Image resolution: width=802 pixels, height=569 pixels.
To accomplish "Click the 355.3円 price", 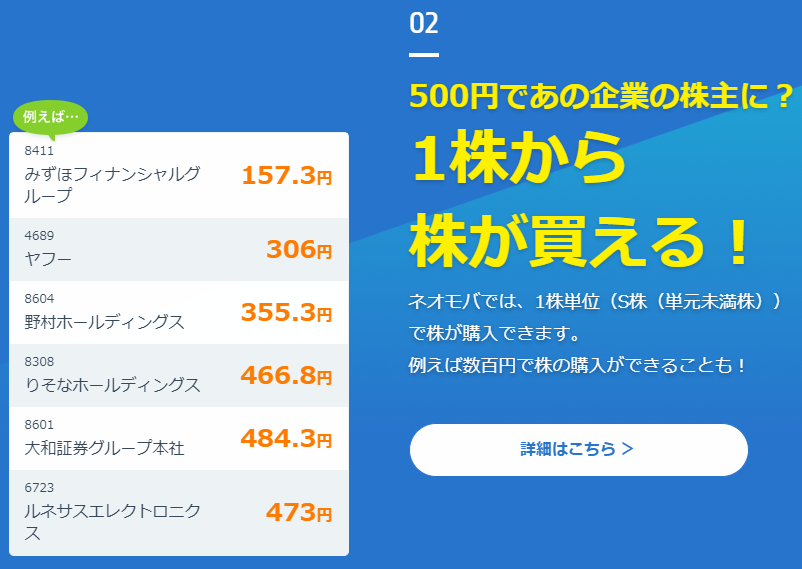I will pyautogui.click(x=286, y=312).
